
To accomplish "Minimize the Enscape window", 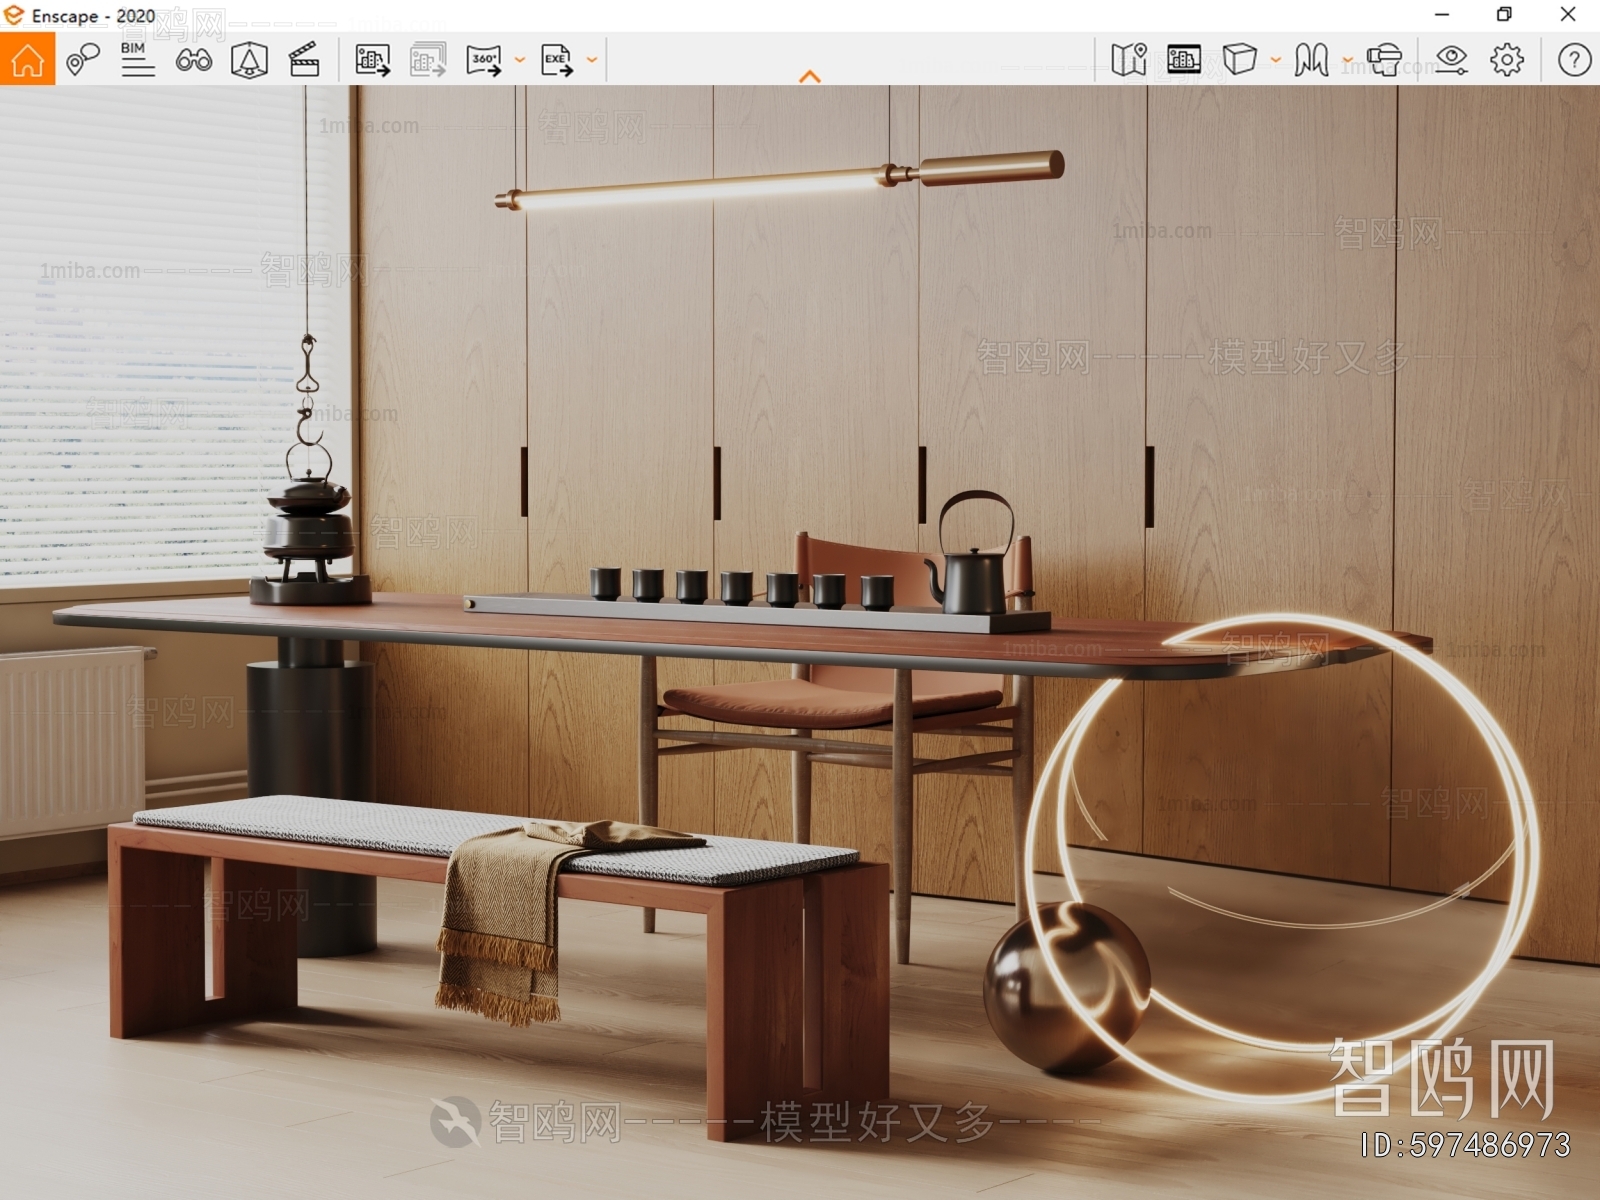I will tap(1442, 15).
